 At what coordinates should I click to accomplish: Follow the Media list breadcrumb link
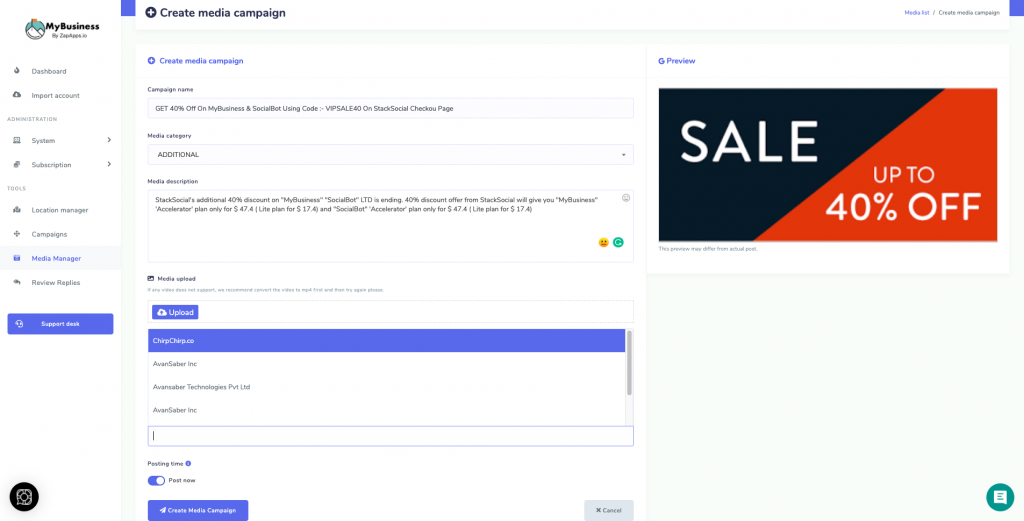click(x=916, y=12)
